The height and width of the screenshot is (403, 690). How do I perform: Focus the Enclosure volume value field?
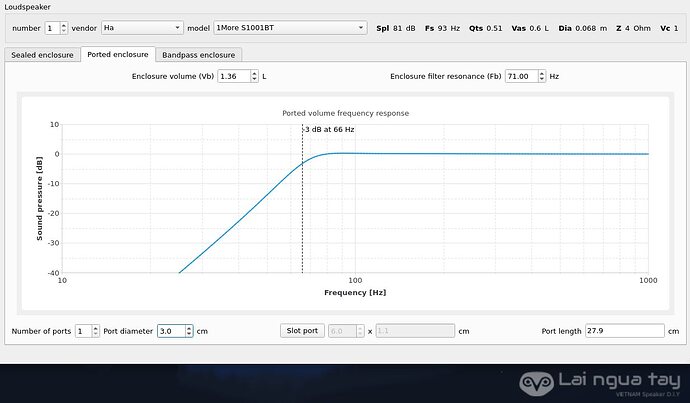point(232,76)
